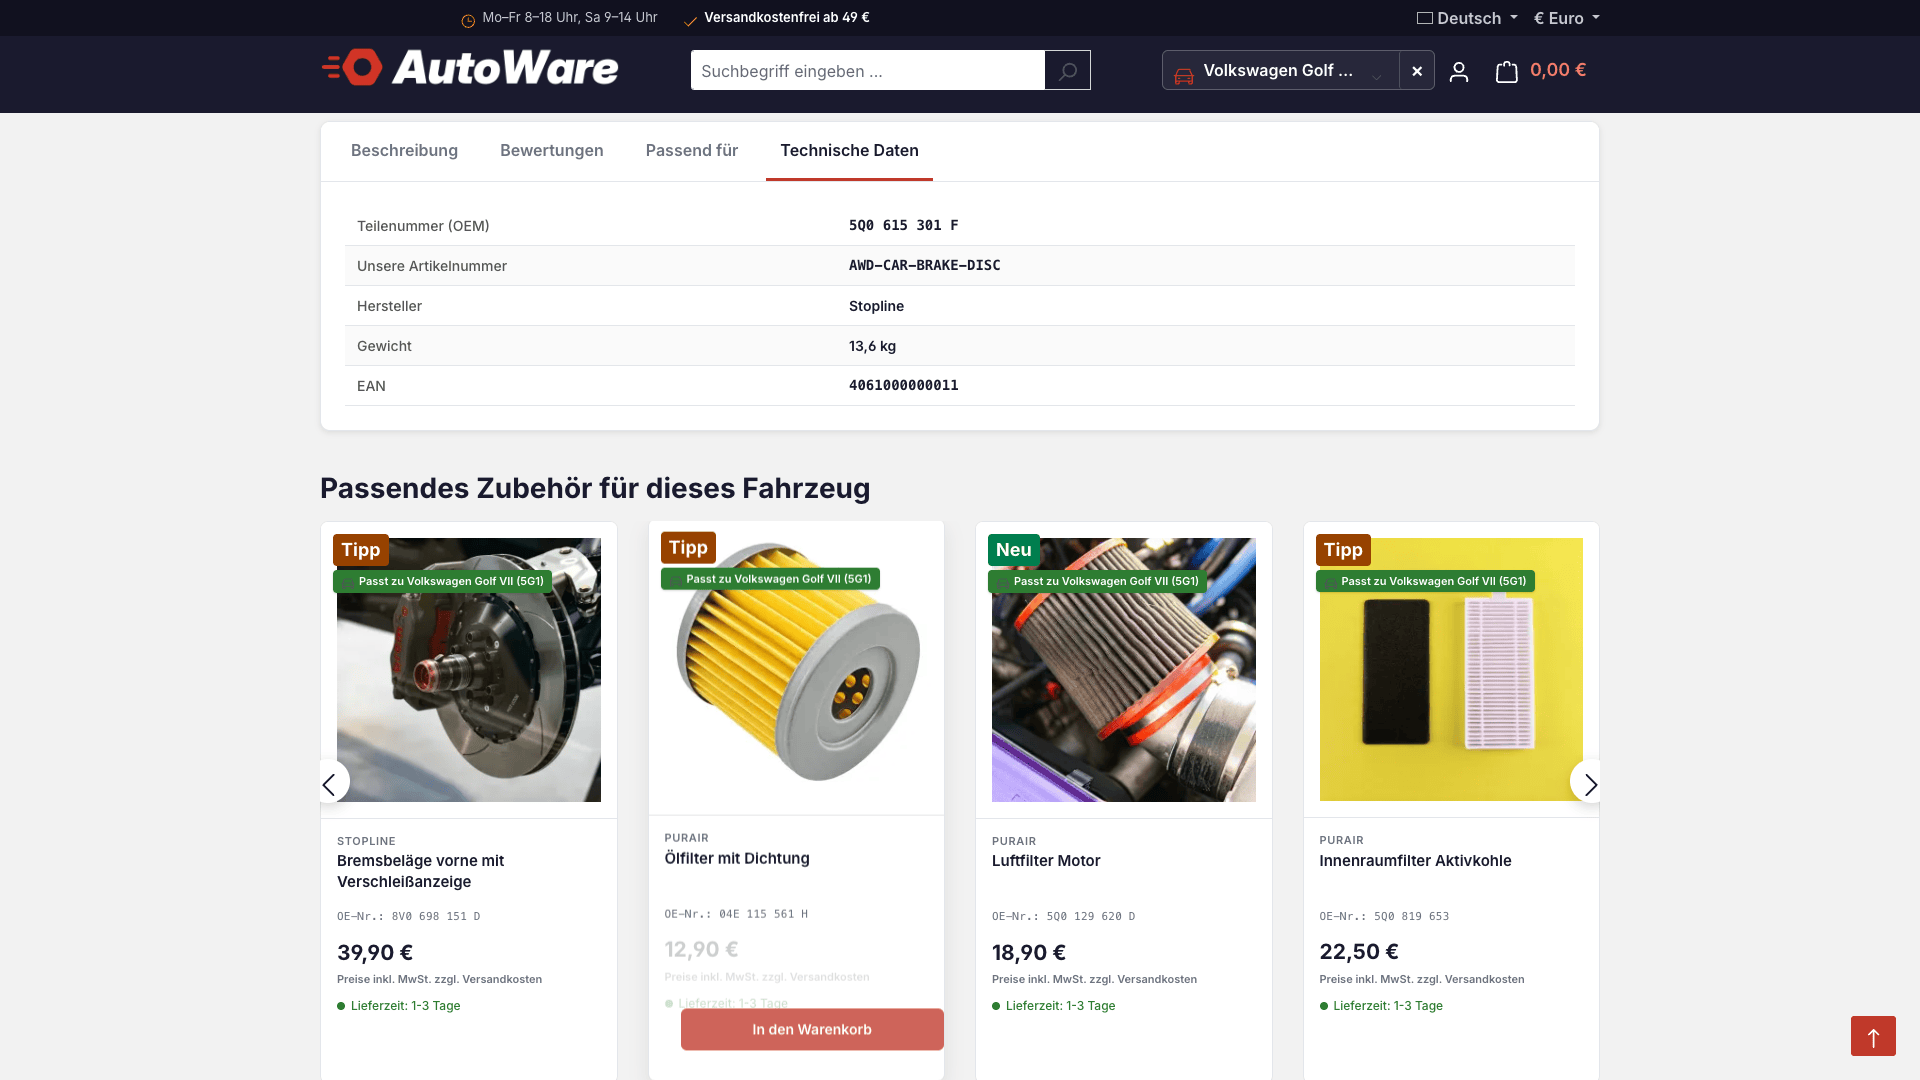
Task: Show previous accessory products in carousel
Action: 330,782
